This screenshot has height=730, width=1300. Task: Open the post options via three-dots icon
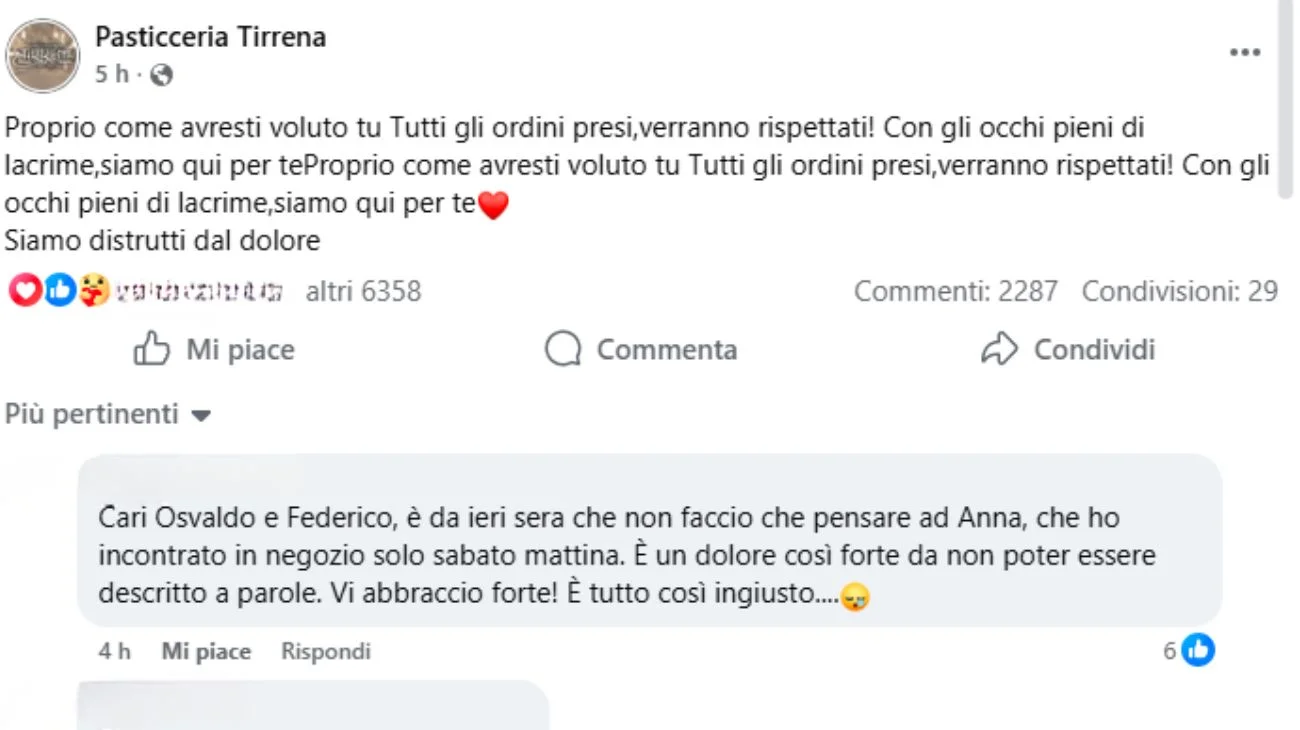[x=1244, y=52]
